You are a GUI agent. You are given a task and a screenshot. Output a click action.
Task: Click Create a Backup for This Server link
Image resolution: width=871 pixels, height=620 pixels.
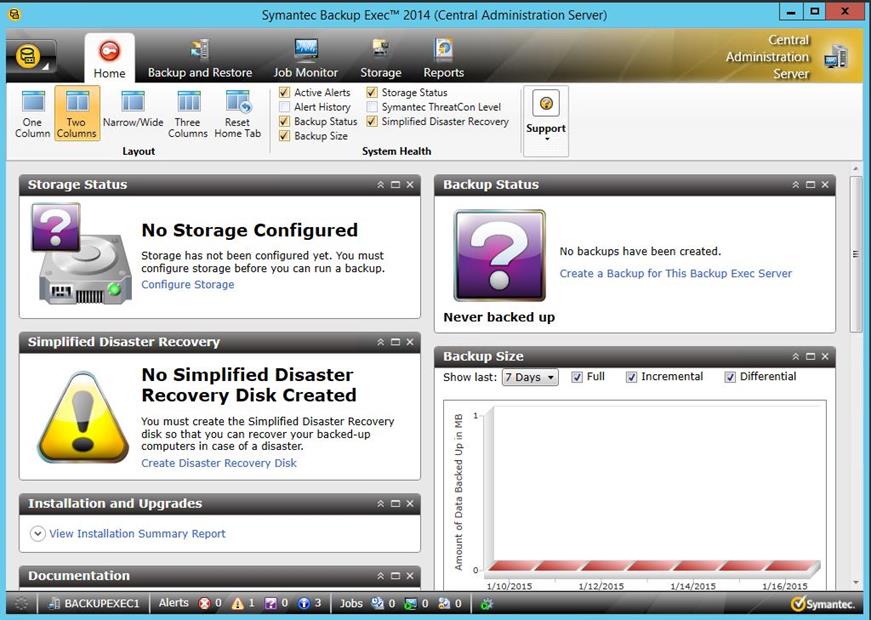[675, 273]
